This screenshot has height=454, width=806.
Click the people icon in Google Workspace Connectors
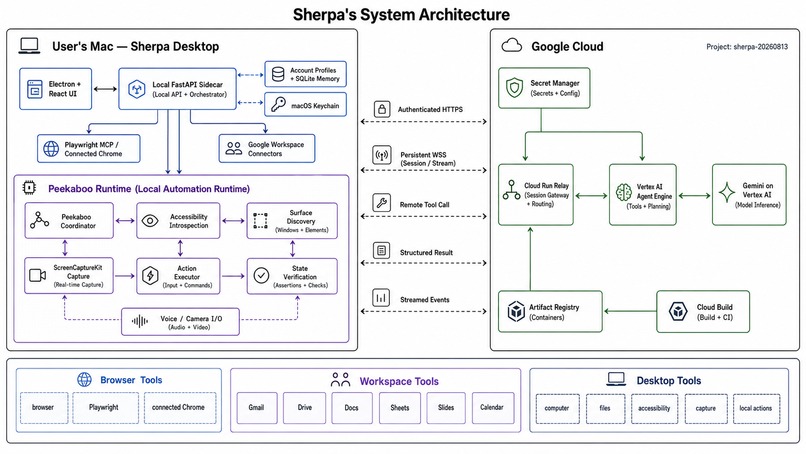tap(234, 149)
